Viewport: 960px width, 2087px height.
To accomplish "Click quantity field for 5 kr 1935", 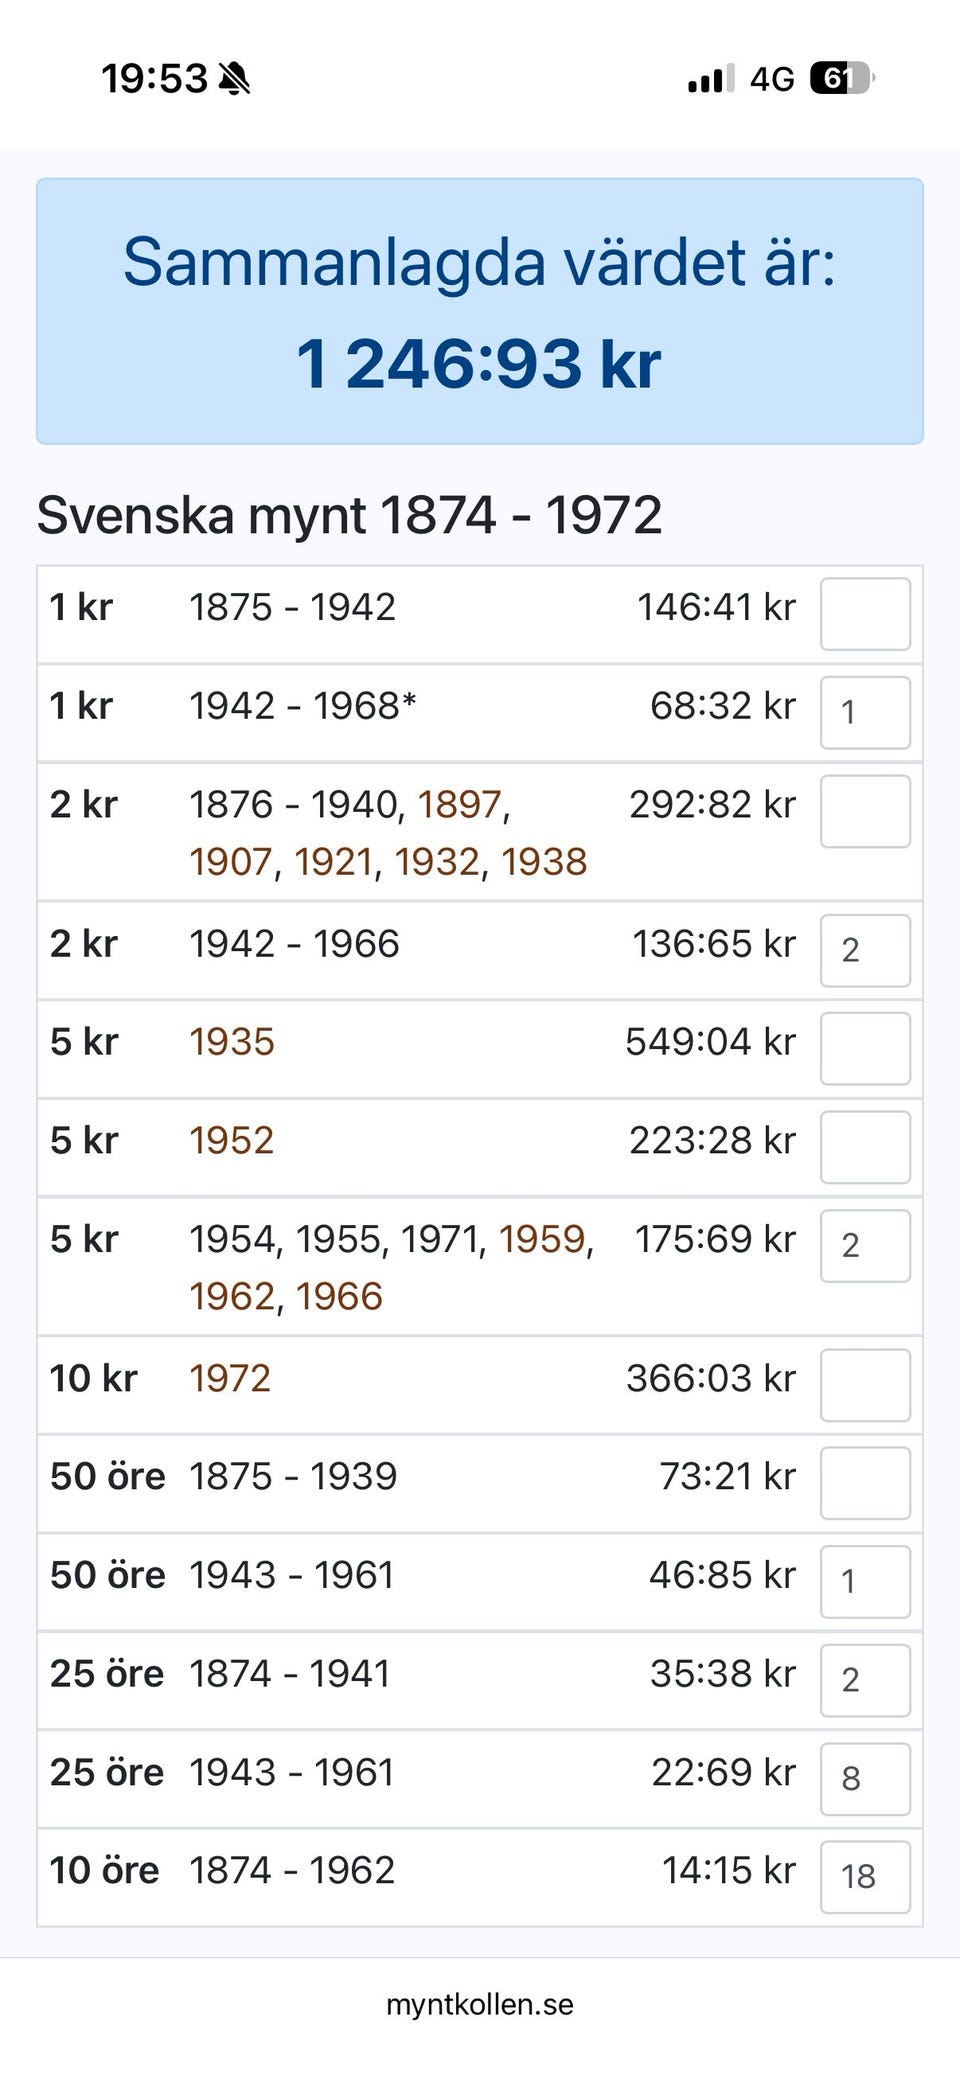I will (x=865, y=1048).
